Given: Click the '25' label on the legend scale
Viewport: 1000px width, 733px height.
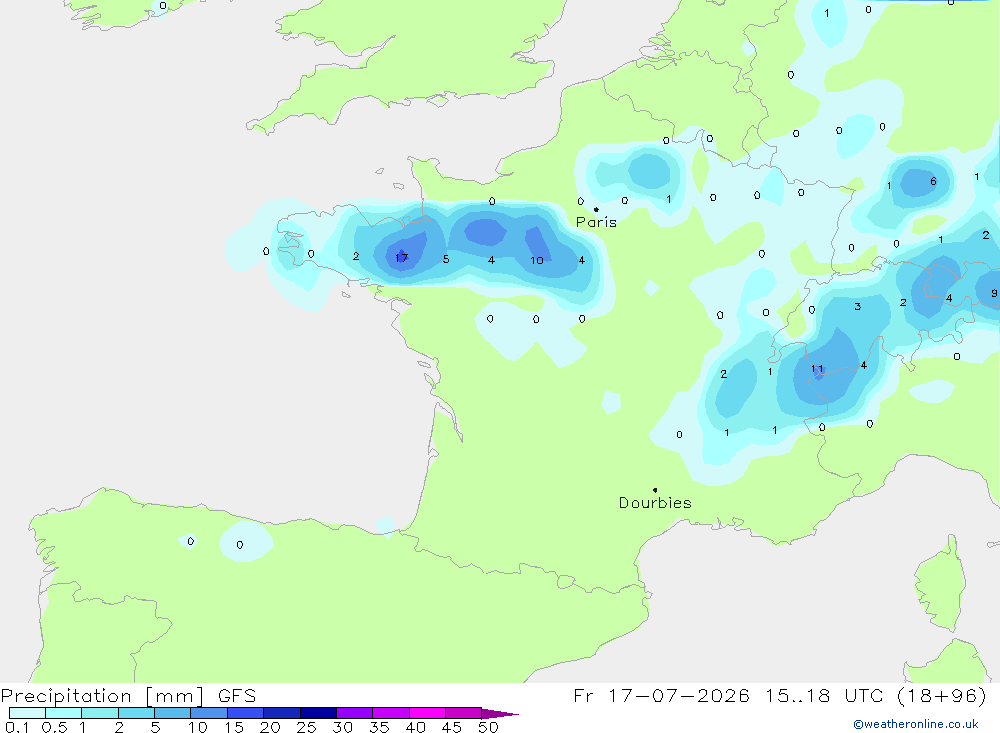Looking at the screenshot, I should tap(306, 727).
